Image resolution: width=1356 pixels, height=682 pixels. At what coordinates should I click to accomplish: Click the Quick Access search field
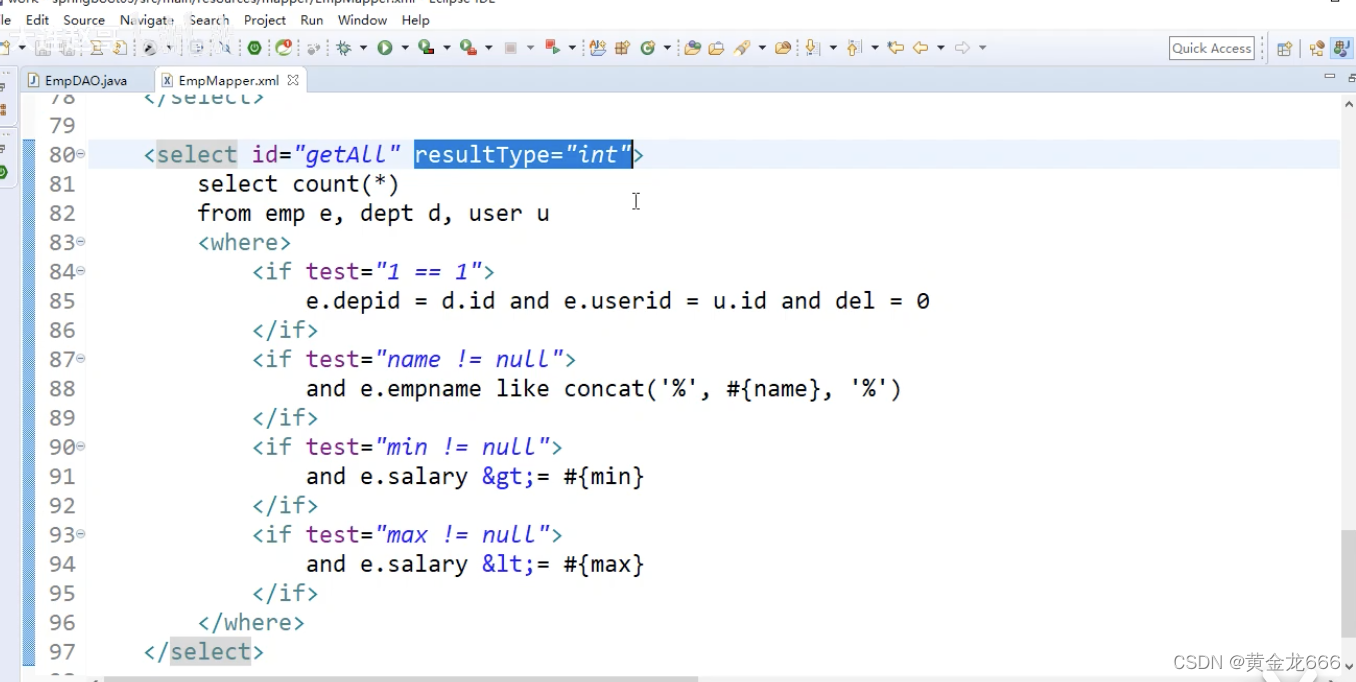pos(1212,48)
